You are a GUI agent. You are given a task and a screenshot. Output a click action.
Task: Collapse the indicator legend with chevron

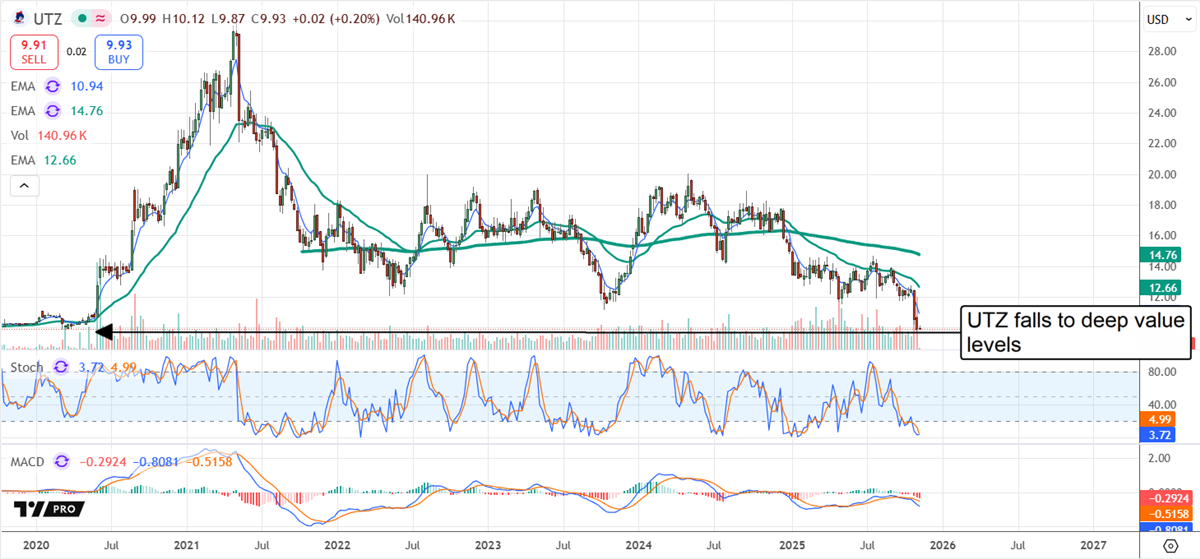coord(24,186)
